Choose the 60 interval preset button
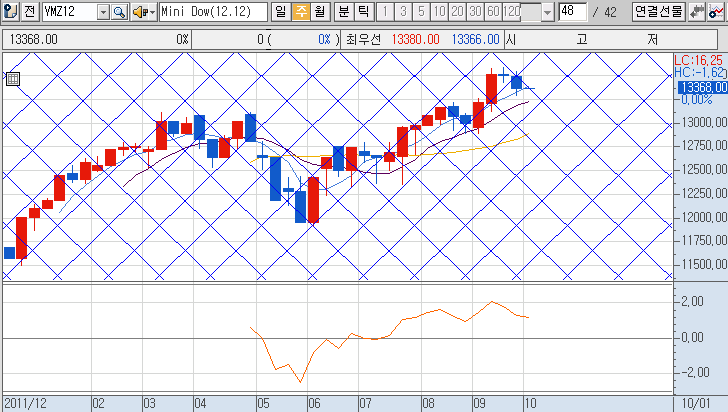728x412 pixels. point(492,12)
